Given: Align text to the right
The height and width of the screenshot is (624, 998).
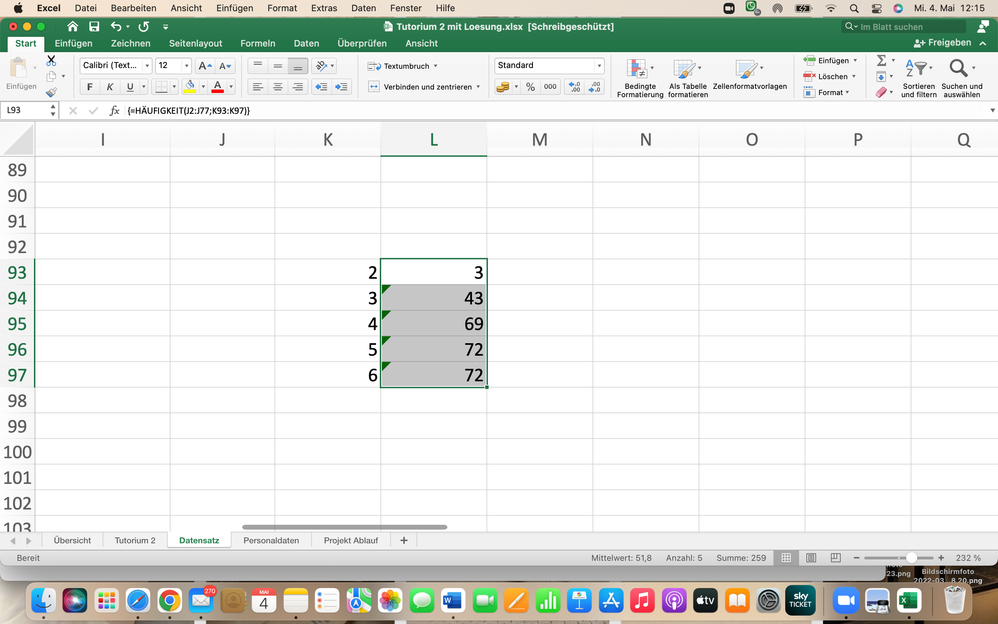Looking at the screenshot, I should pyautogui.click(x=298, y=87).
